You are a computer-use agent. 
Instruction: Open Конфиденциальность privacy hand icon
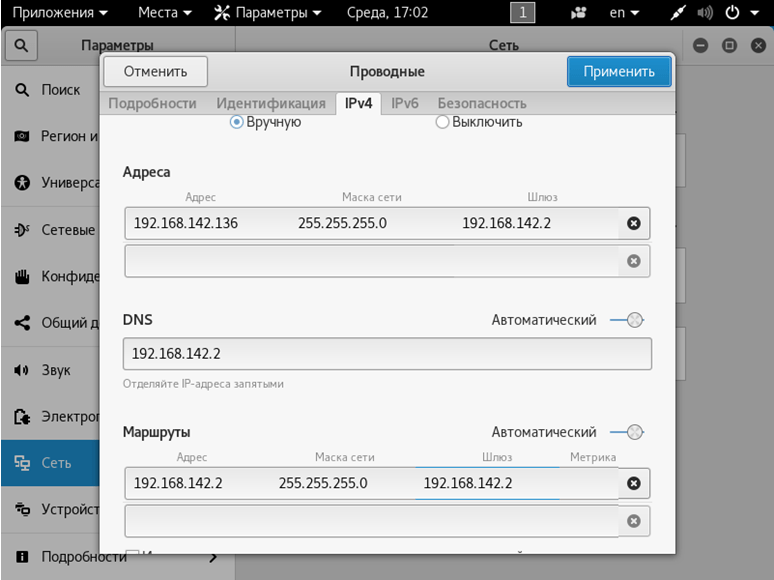click(22, 276)
